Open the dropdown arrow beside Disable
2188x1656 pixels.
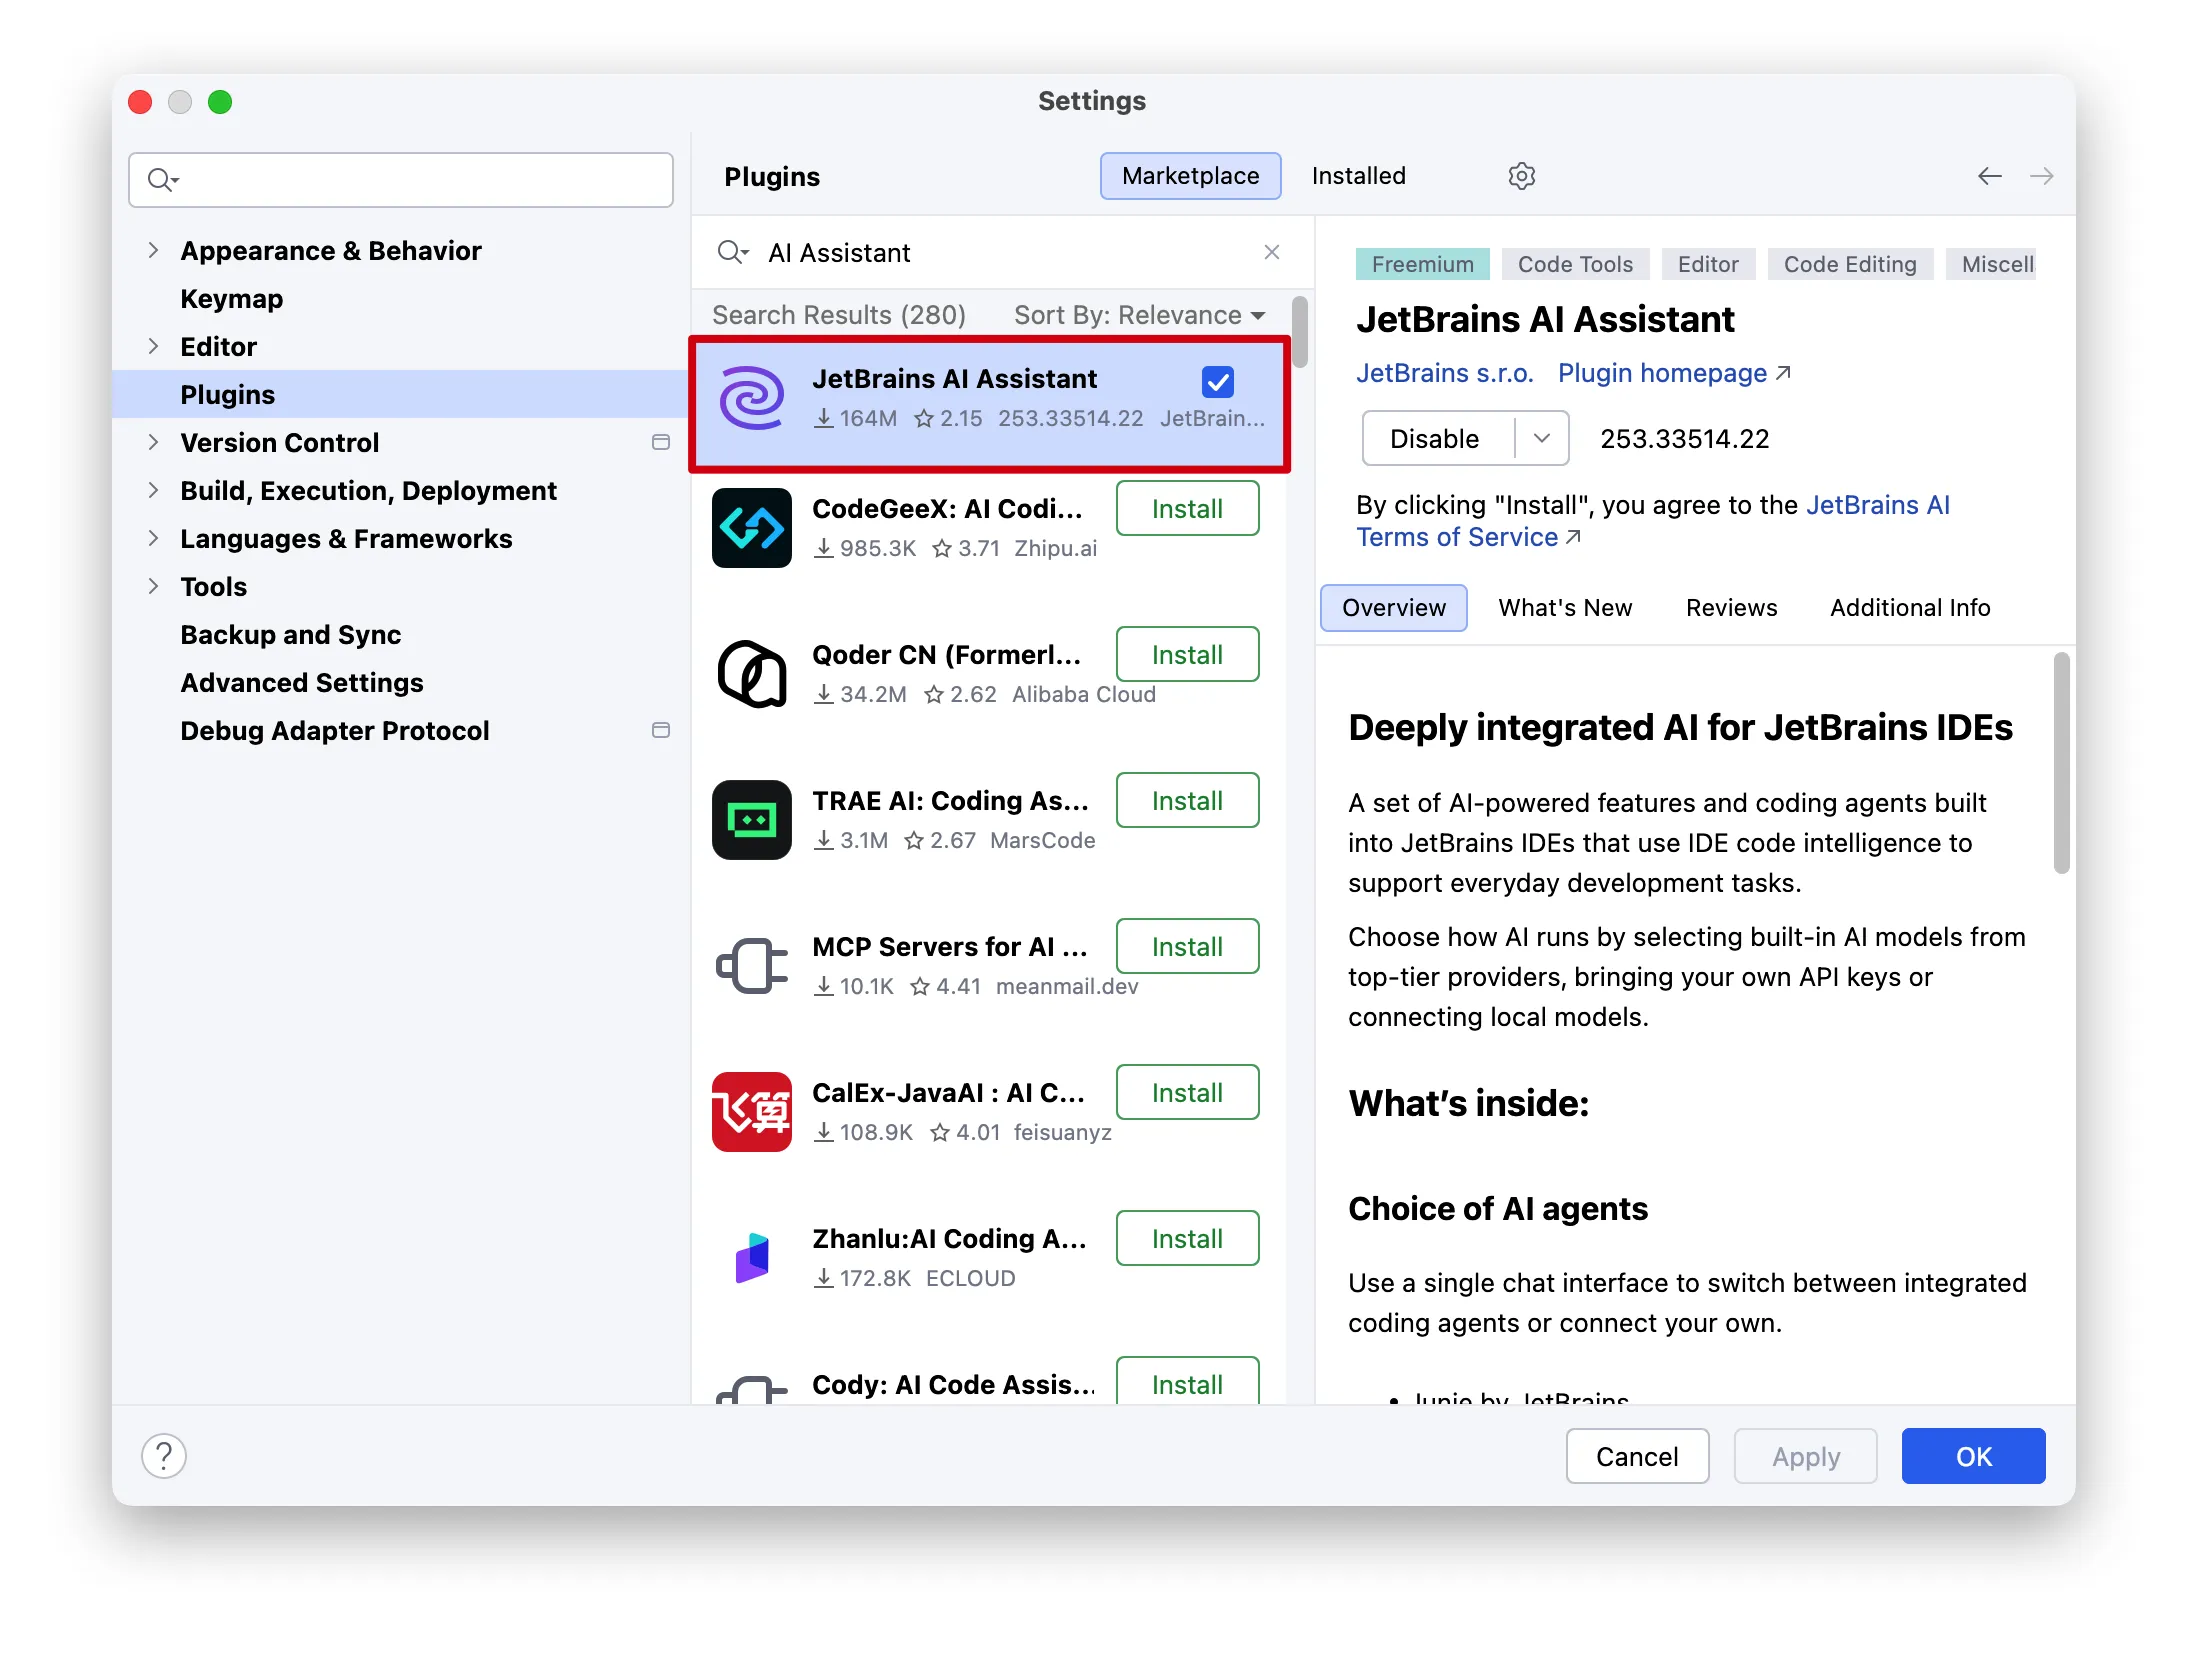[x=1541, y=438]
